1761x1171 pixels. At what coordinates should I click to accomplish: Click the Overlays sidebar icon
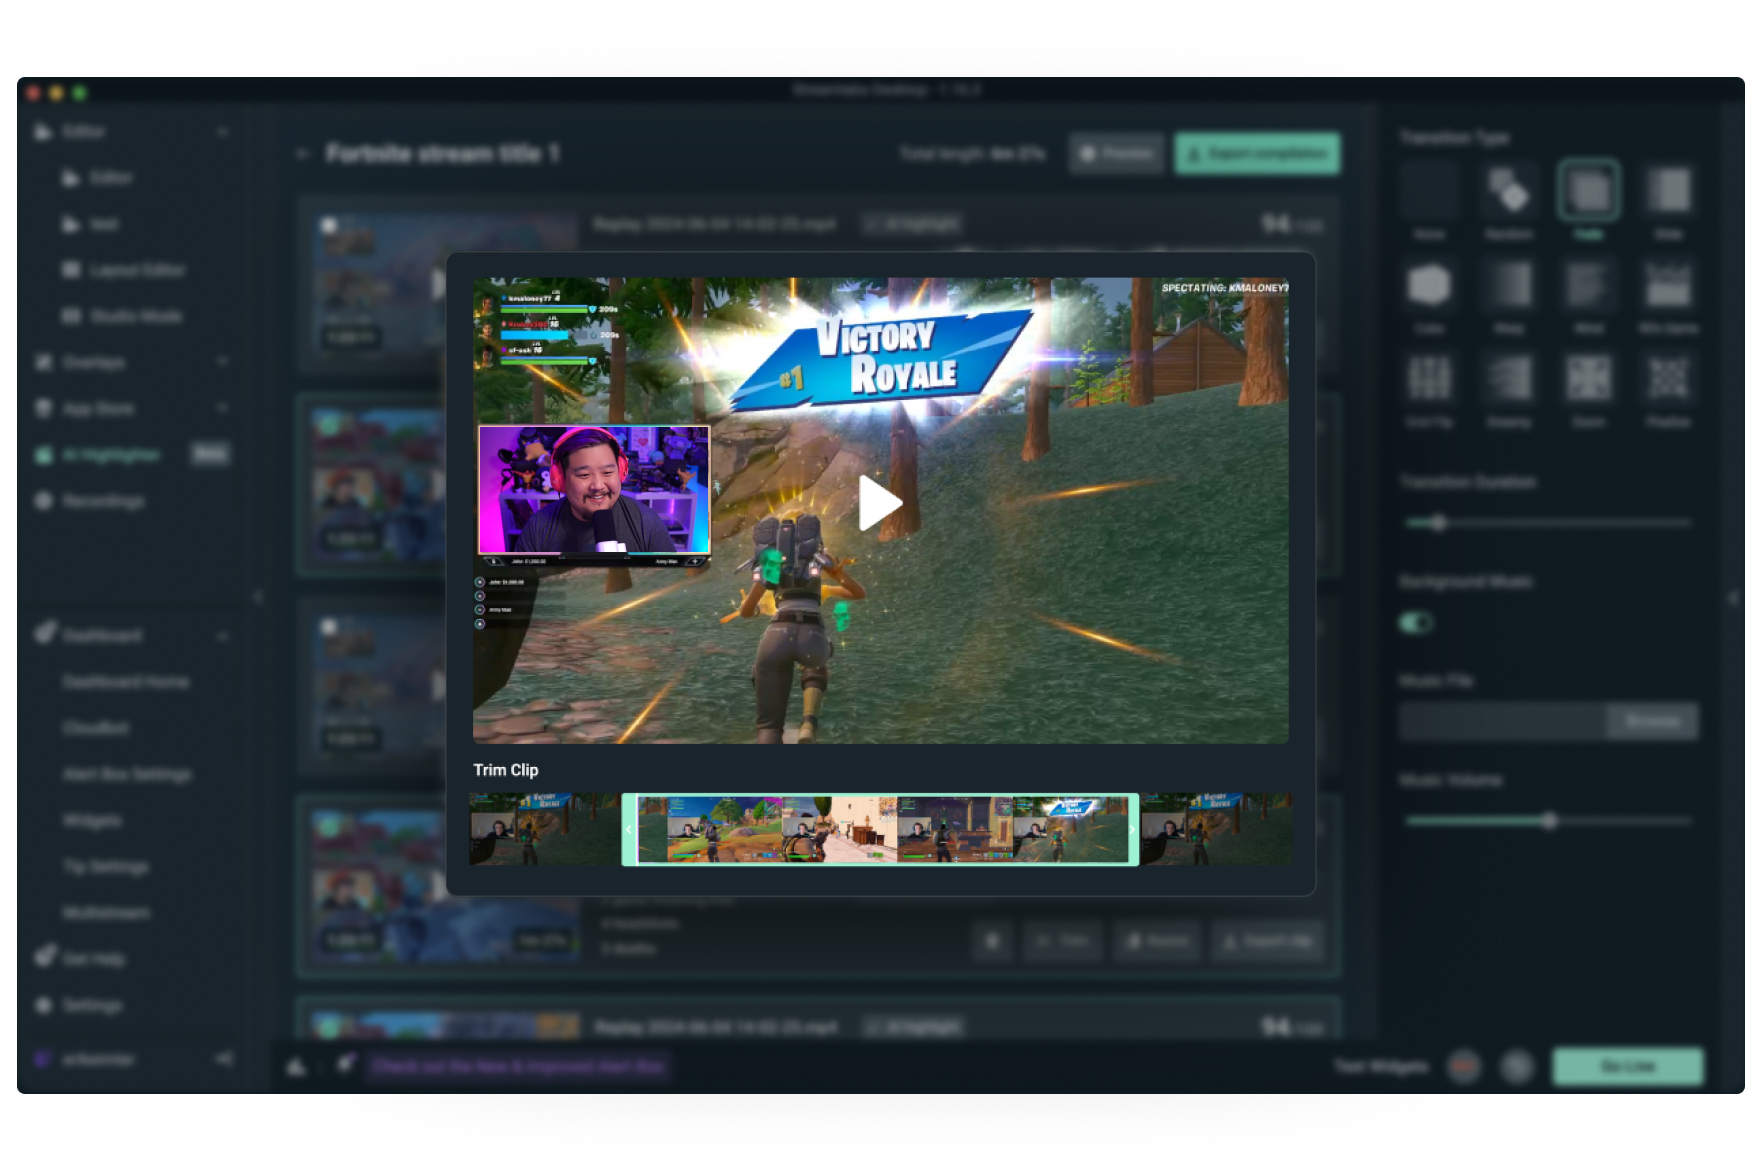44,361
